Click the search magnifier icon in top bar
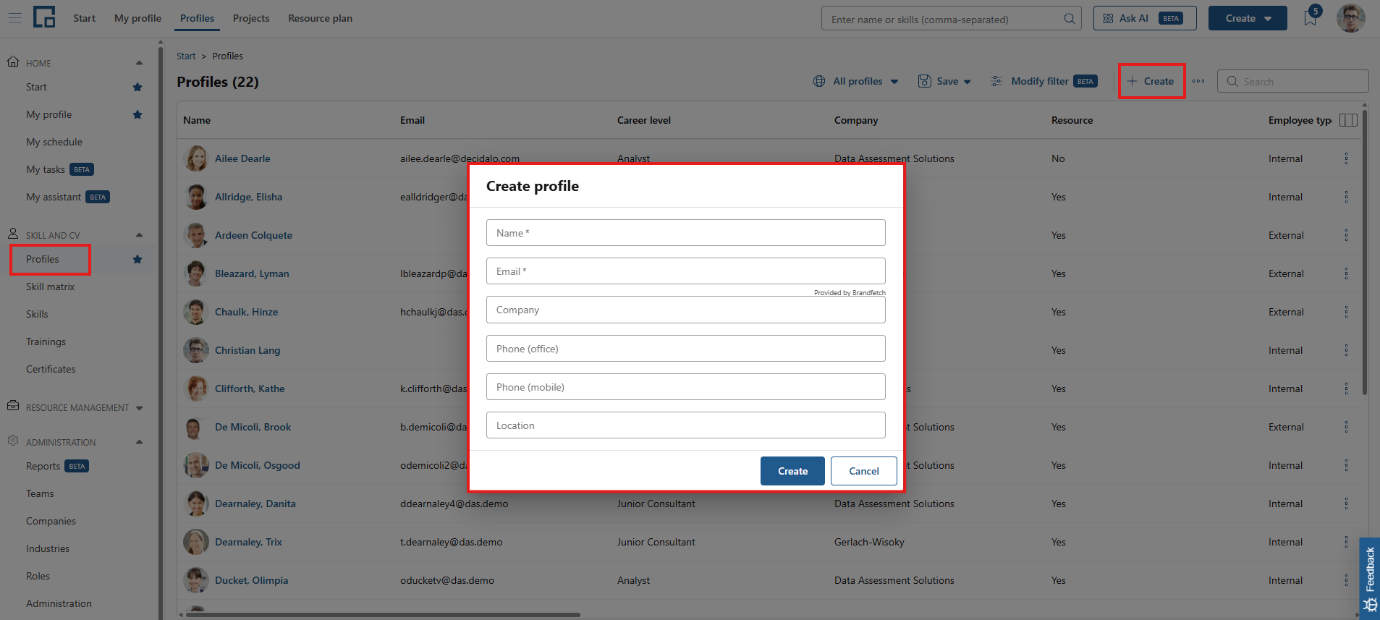 (x=1069, y=18)
